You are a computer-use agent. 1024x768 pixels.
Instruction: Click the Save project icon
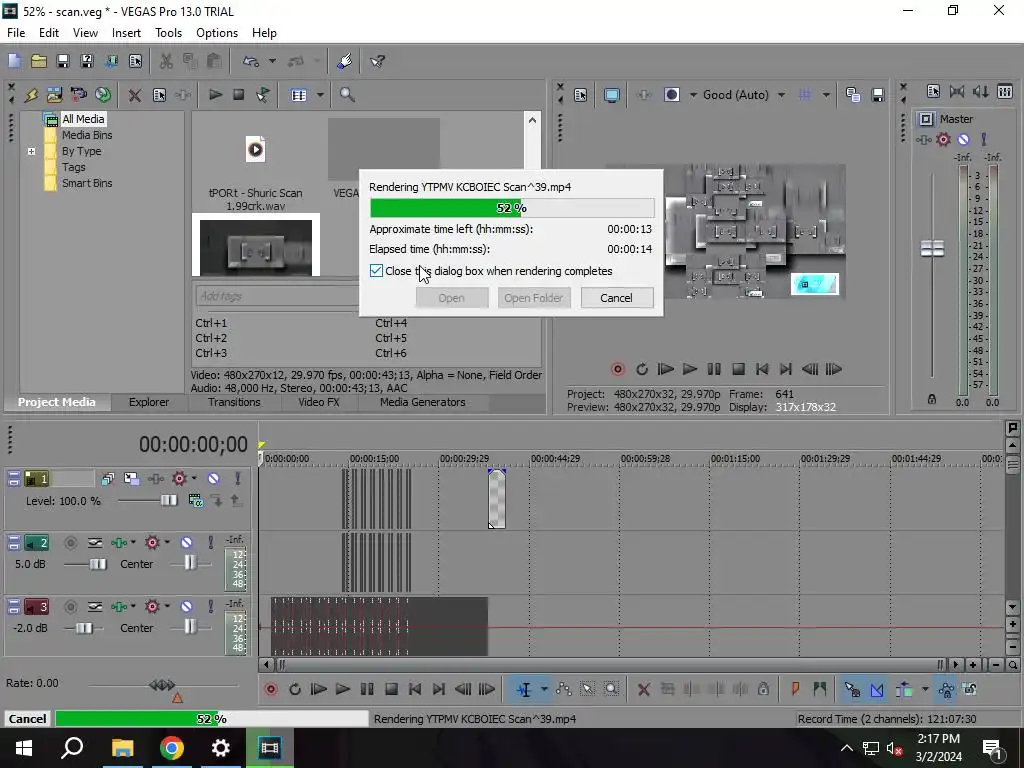[63, 61]
